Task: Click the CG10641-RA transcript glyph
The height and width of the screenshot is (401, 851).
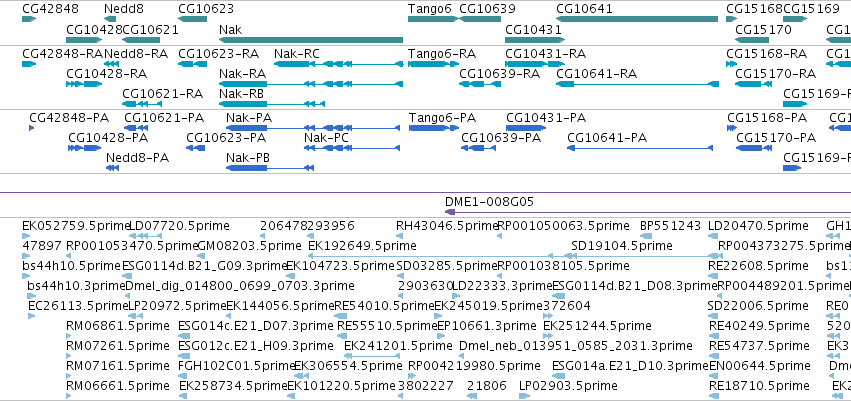Action: 638,84
